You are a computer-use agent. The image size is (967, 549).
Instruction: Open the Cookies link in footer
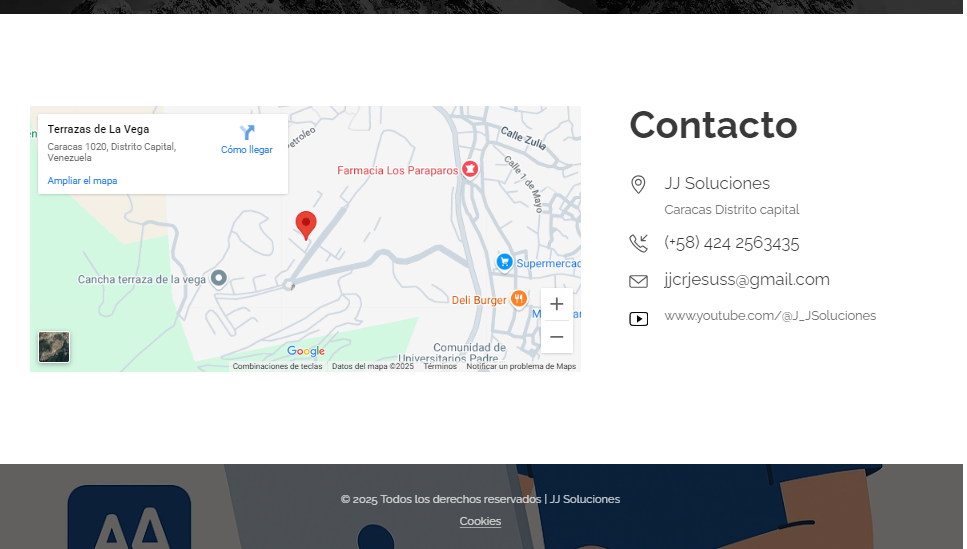[480, 521]
